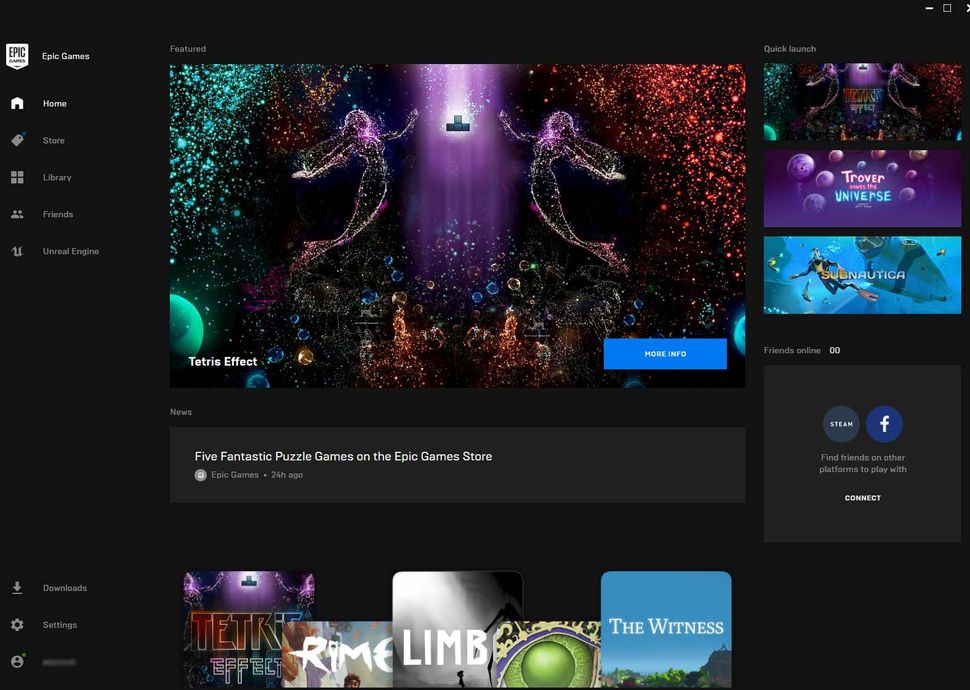Open the Store using its sidebar icon
The image size is (970, 690).
pos(17,140)
